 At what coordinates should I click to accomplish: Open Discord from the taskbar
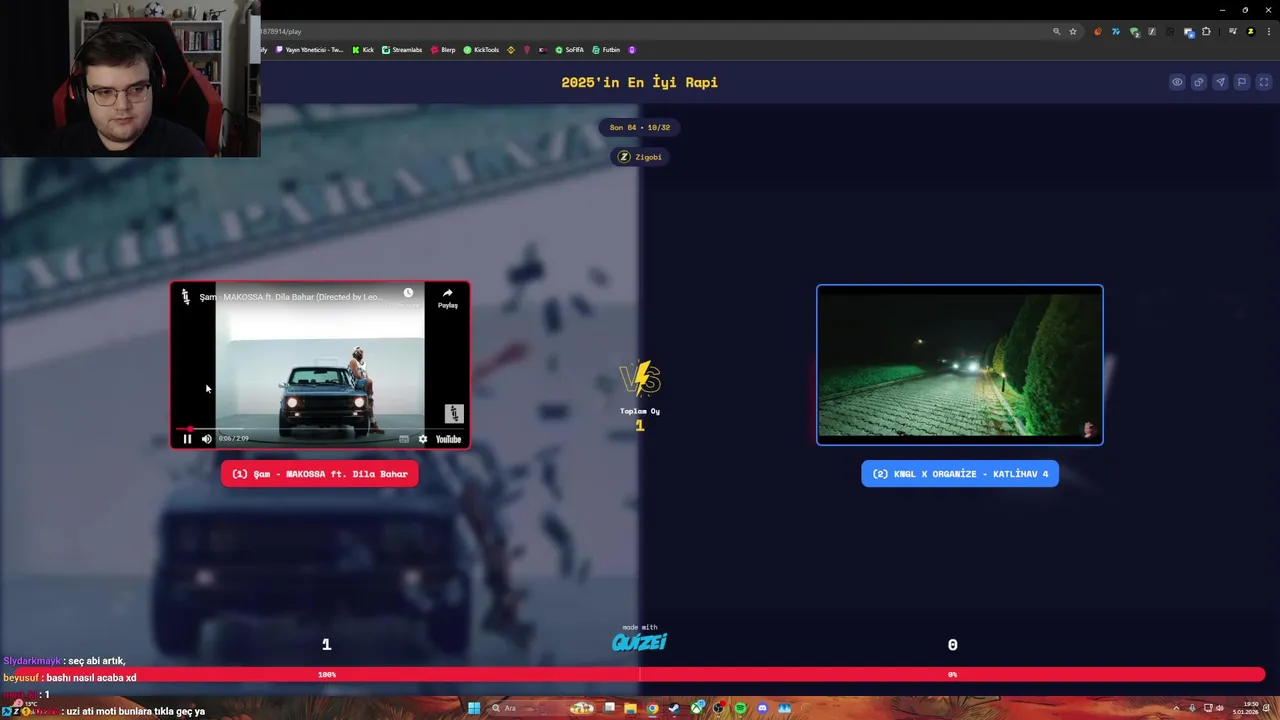tap(762, 708)
